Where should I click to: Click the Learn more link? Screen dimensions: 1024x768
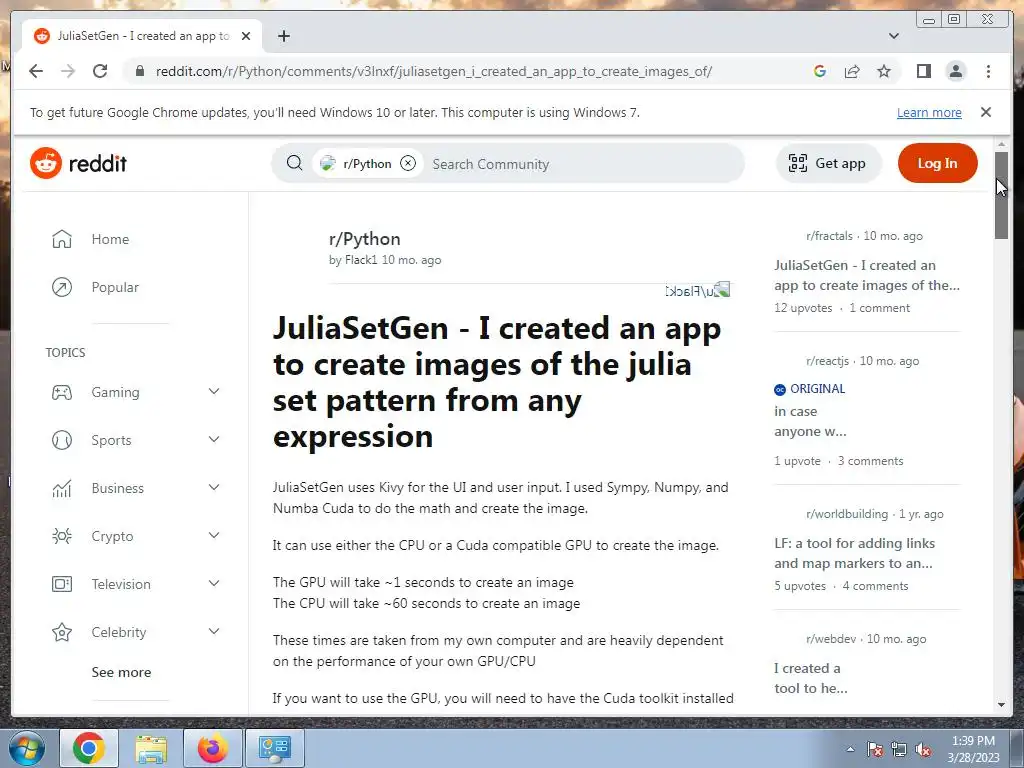click(929, 112)
